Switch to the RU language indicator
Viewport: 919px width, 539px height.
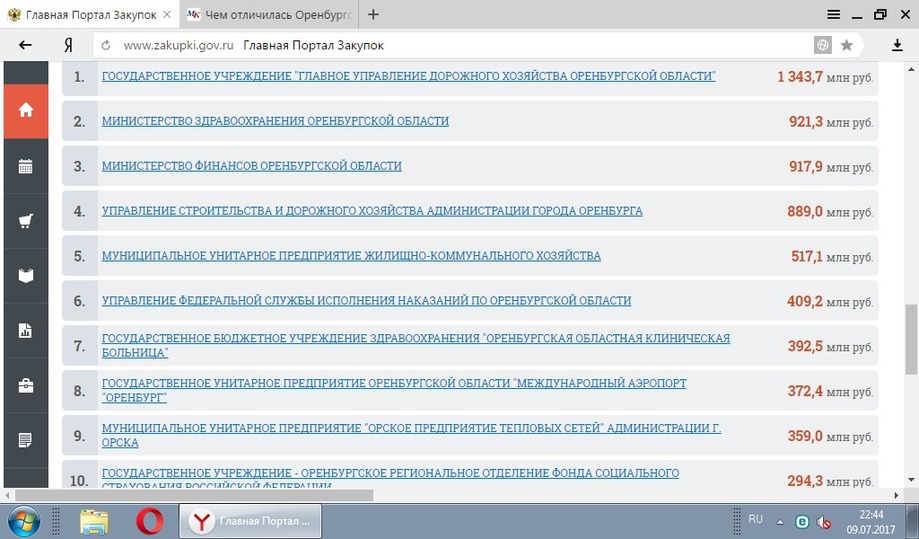pyautogui.click(x=756, y=520)
